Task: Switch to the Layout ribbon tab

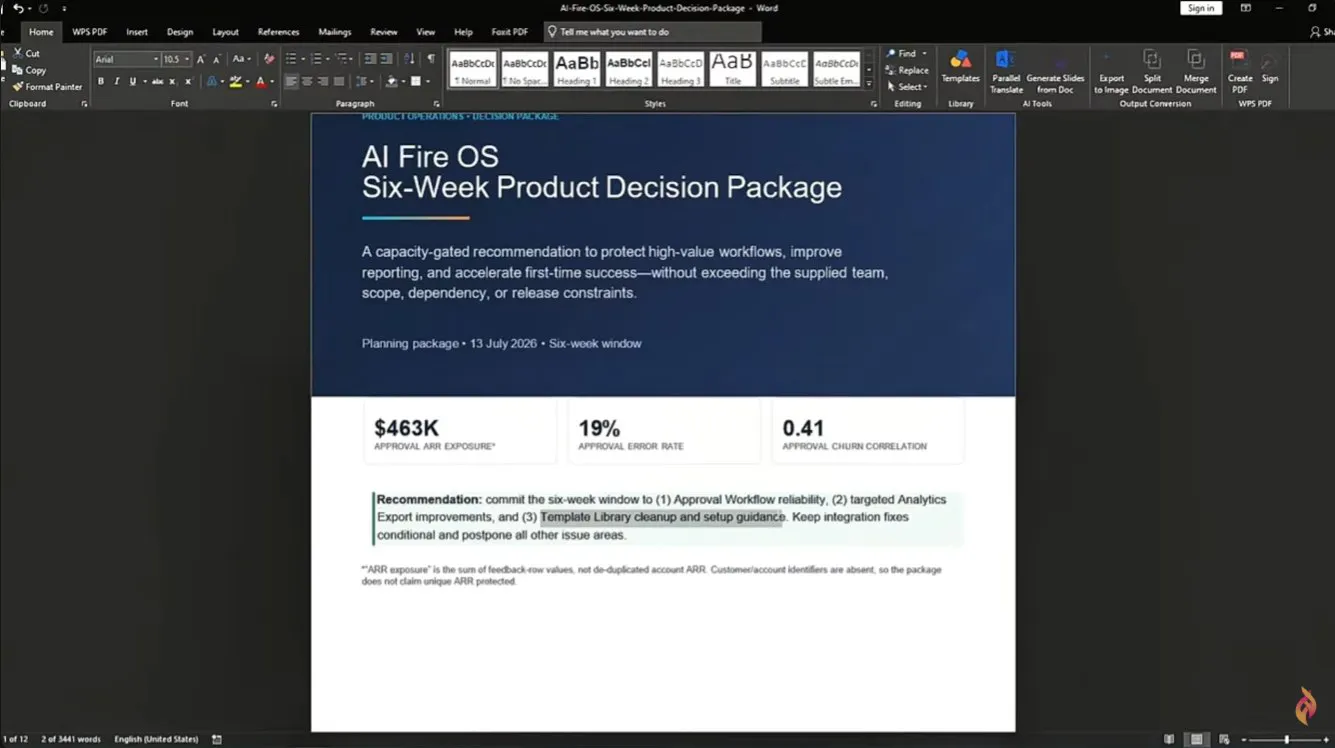Action: (226, 32)
